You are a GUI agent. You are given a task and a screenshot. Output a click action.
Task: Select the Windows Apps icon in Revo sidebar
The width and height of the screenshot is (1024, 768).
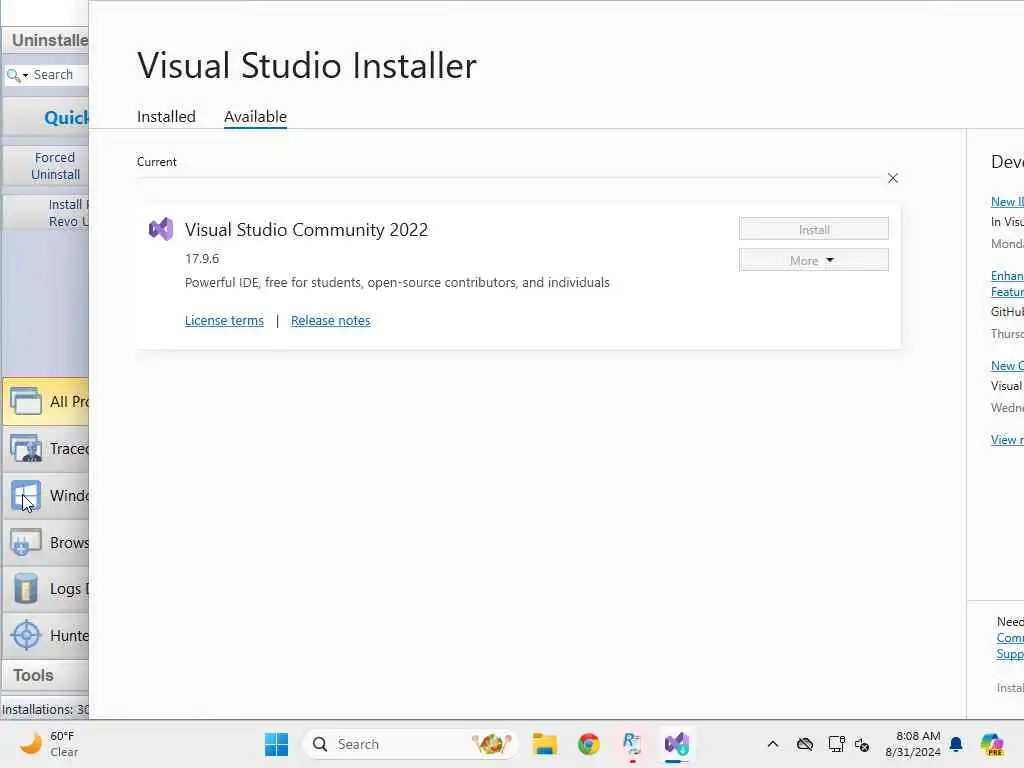point(26,496)
